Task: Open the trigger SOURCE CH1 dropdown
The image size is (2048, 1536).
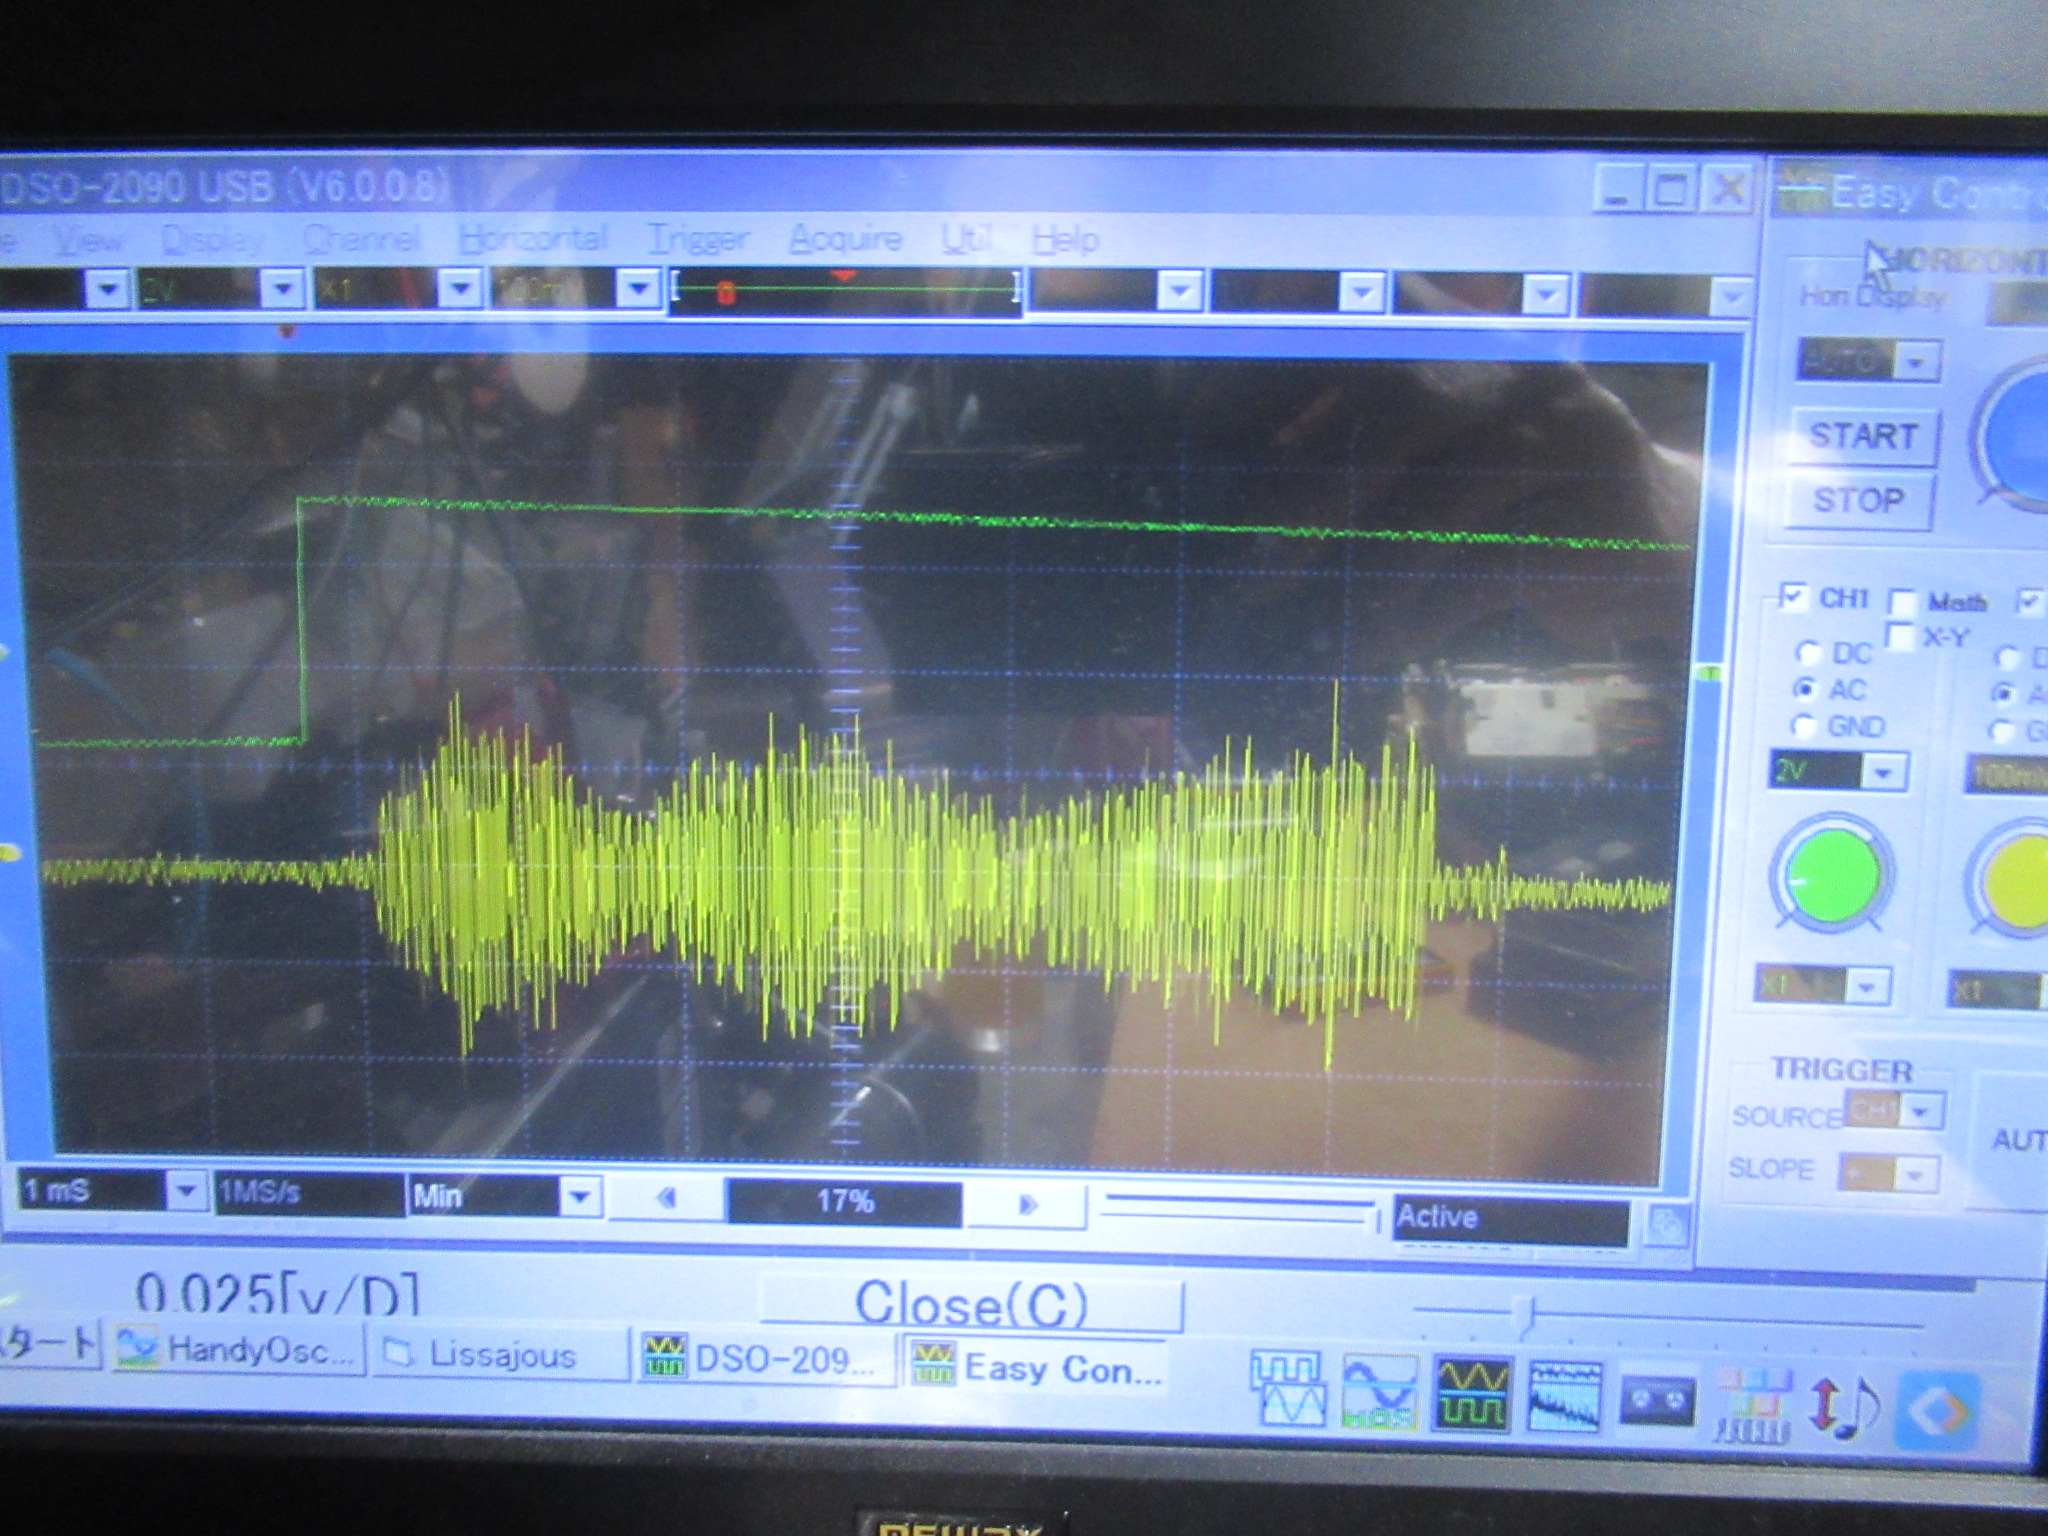Action: (1917, 1111)
